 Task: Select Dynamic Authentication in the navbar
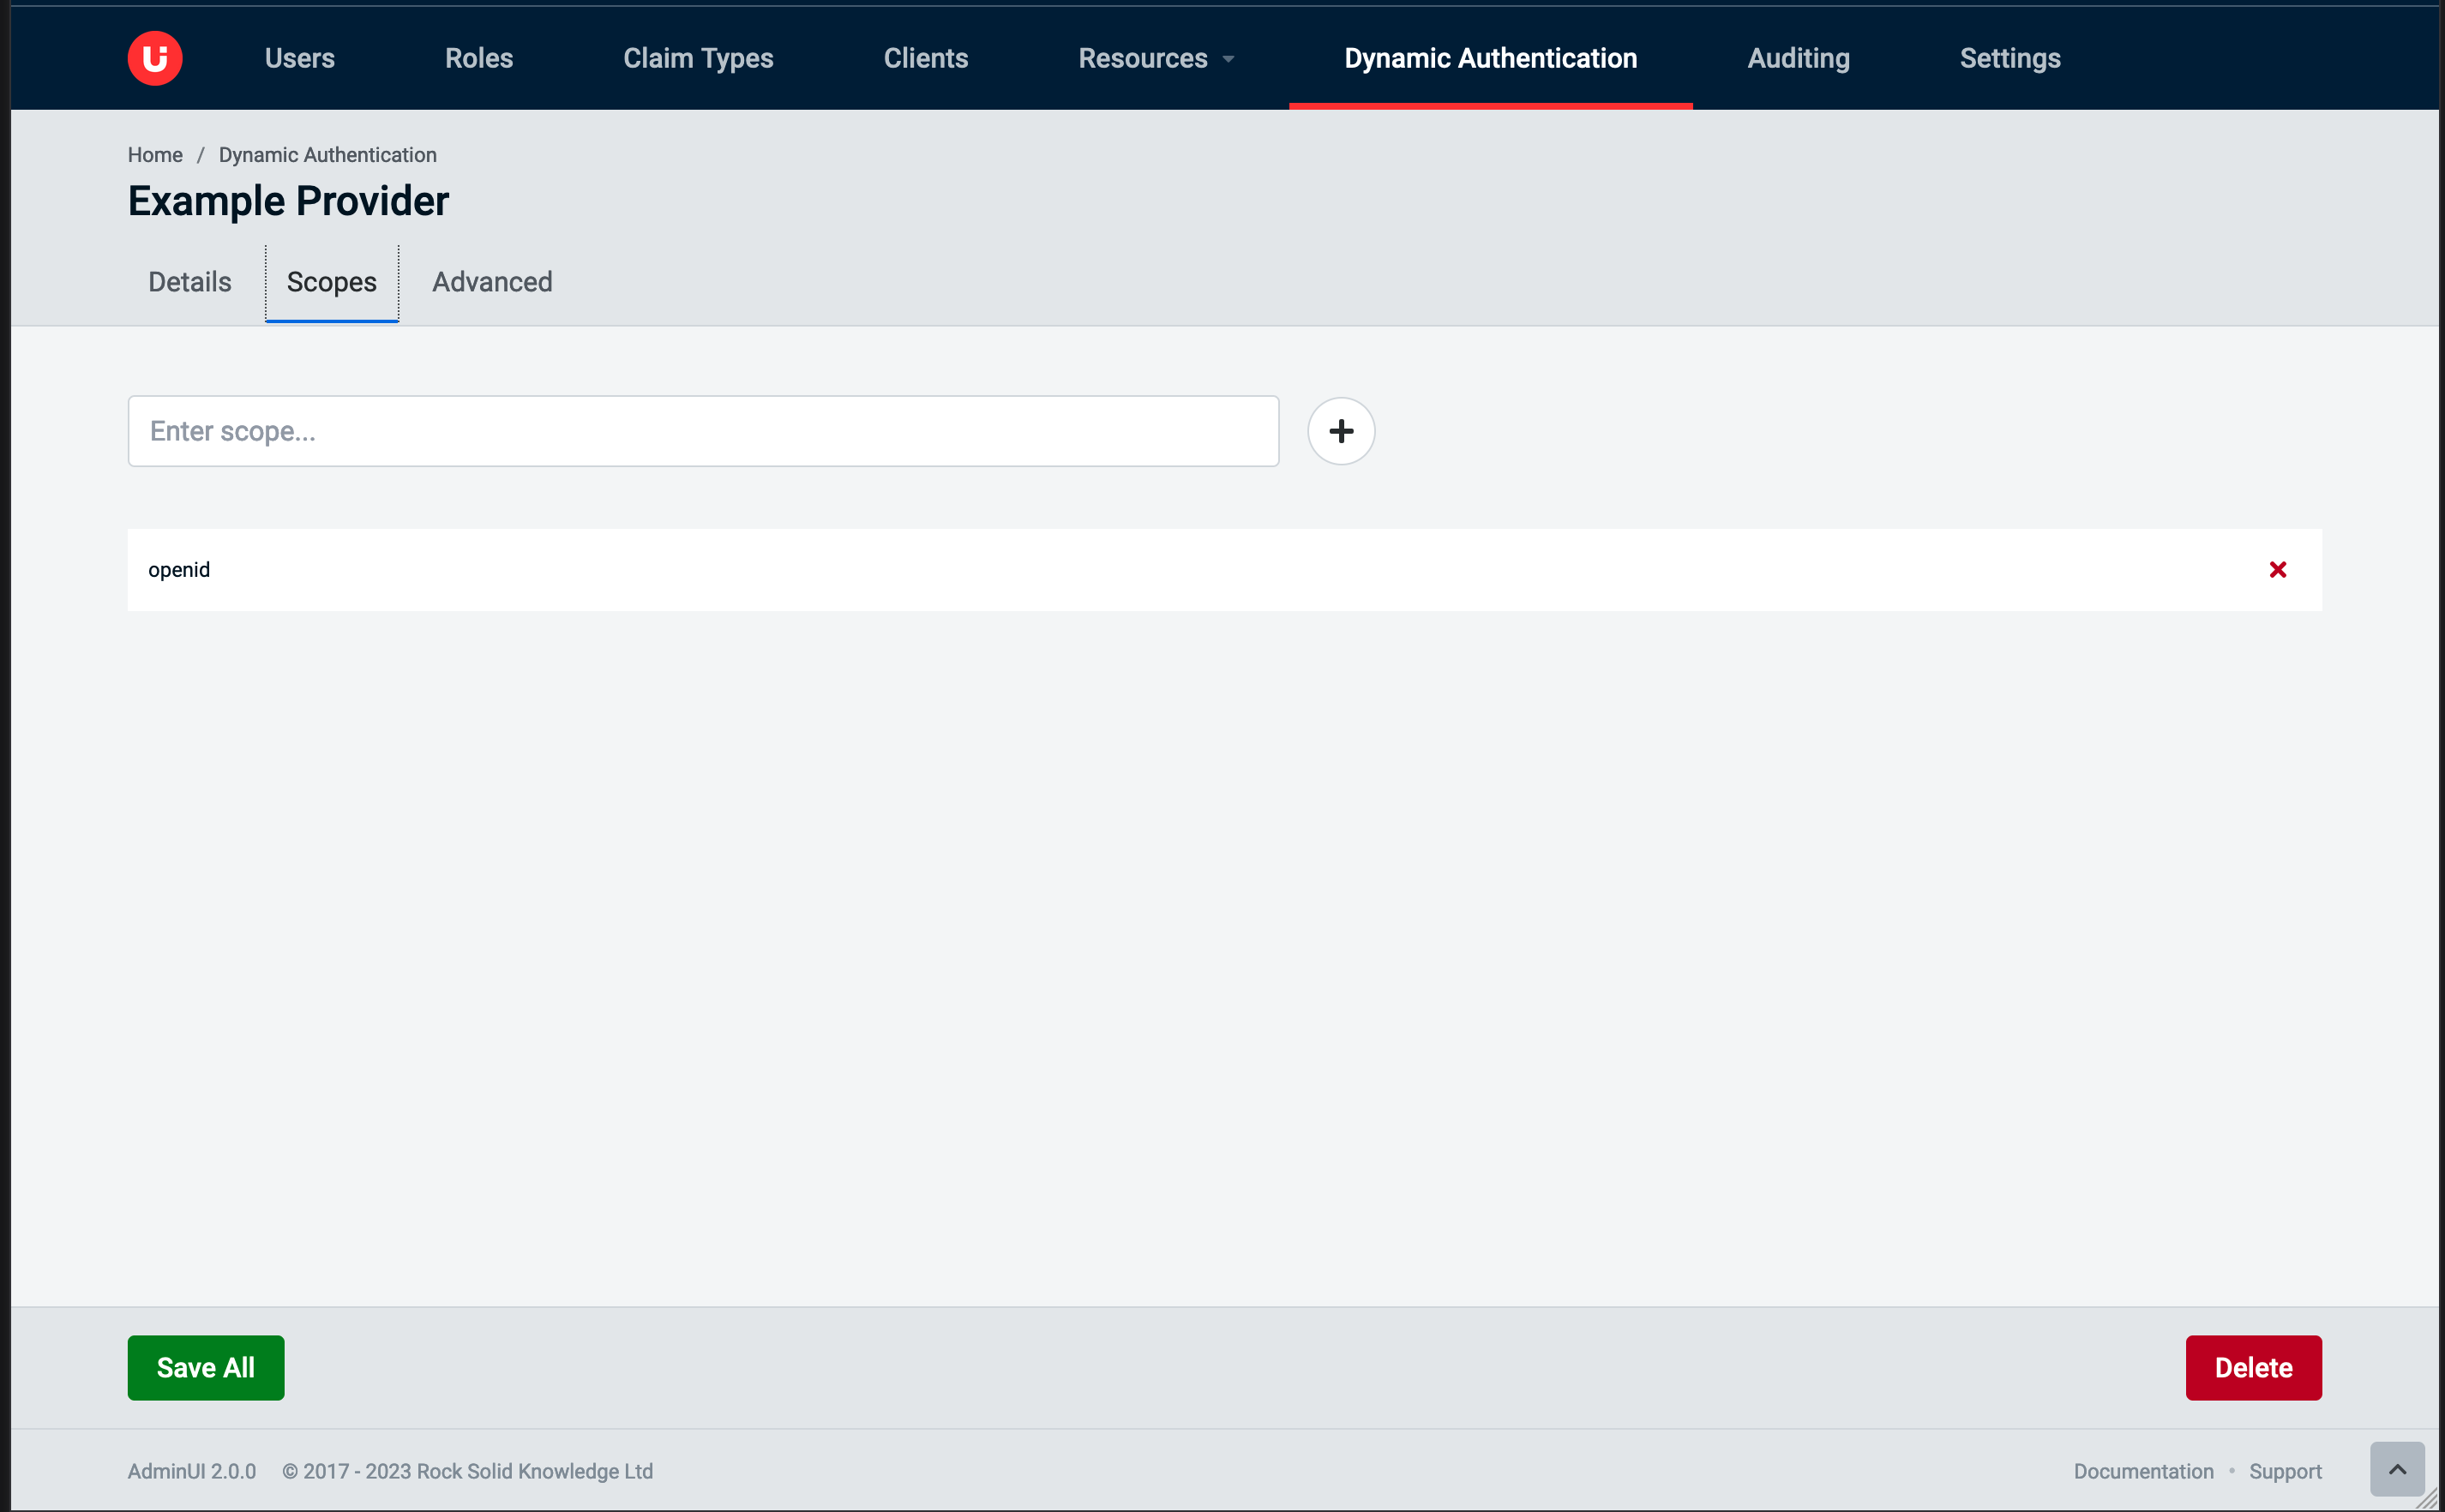point(1490,58)
